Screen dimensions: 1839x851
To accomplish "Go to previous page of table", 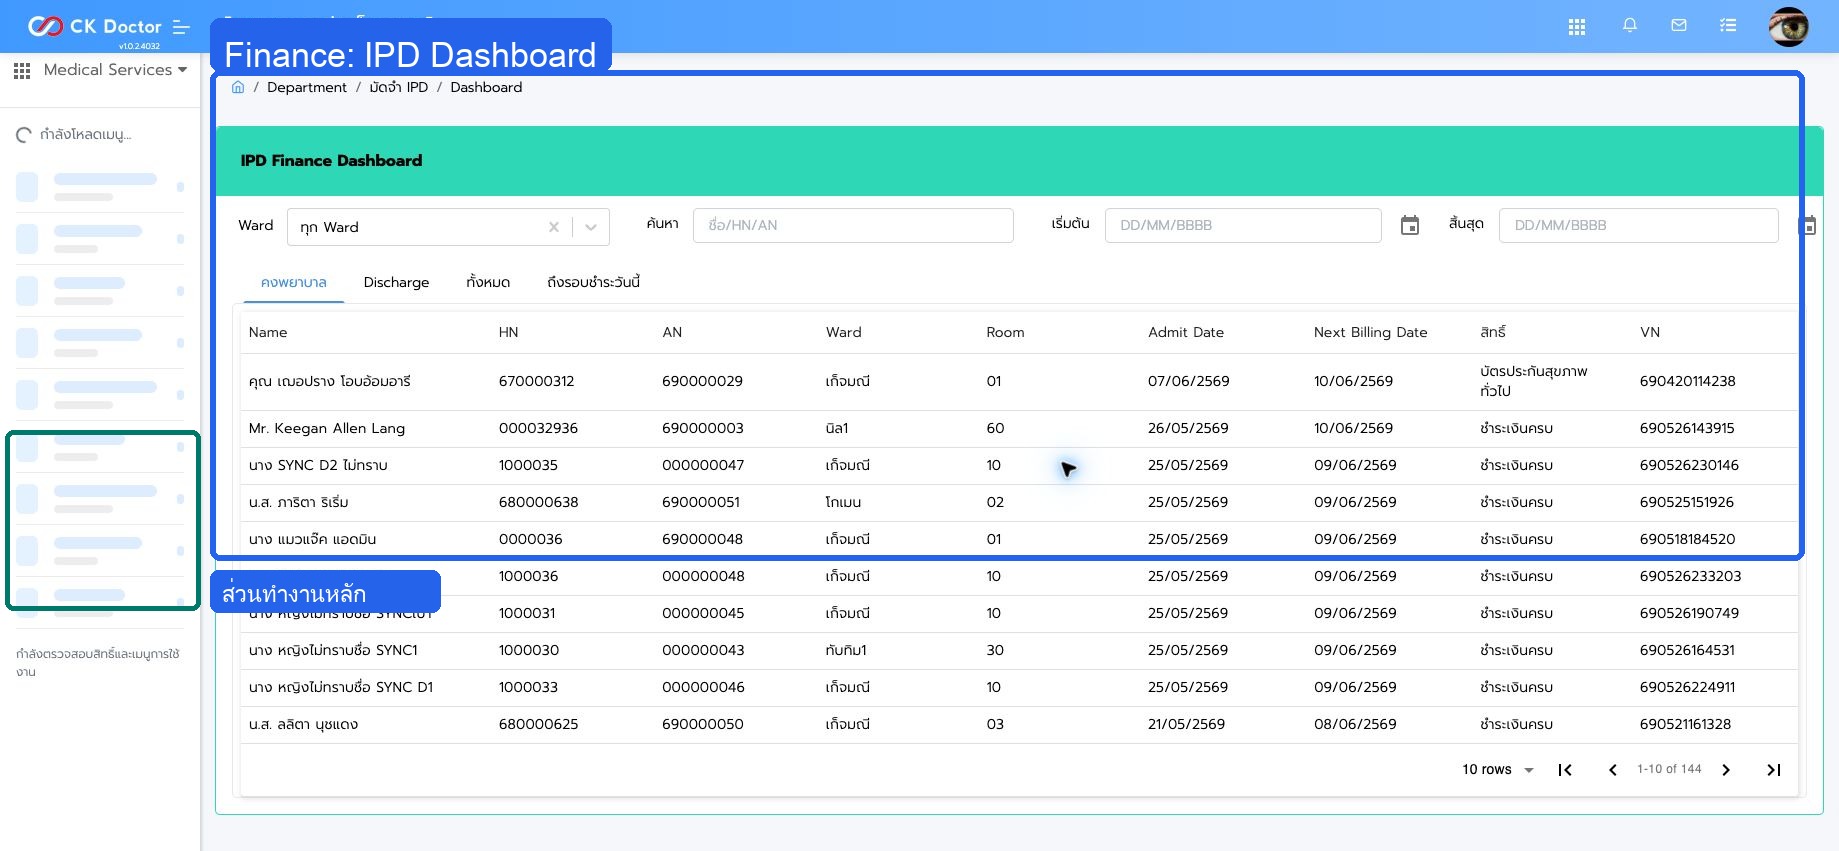I will pyautogui.click(x=1613, y=769).
